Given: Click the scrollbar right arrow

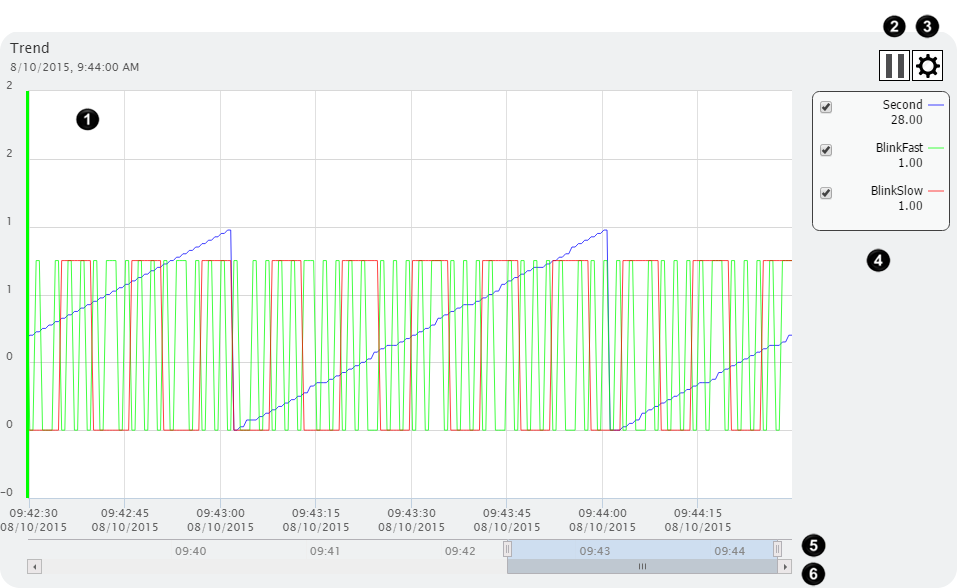Looking at the screenshot, I should (785, 567).
